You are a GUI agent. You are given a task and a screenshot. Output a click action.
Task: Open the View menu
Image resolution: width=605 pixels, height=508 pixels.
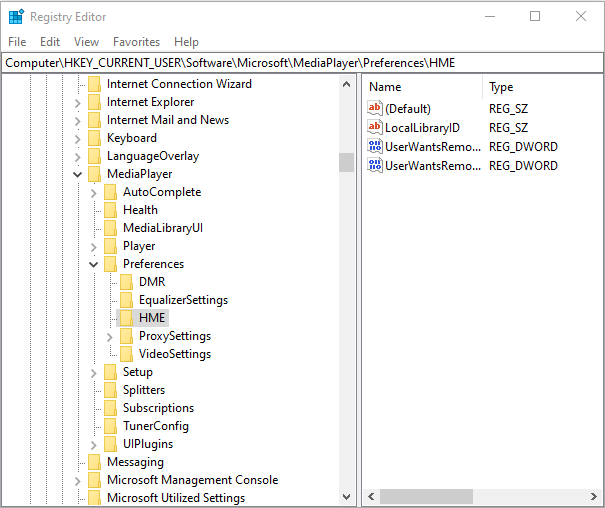coord(86,42)
